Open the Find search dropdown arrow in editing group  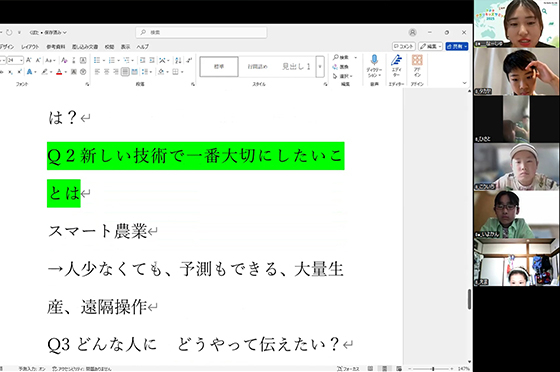click(x=355, y=57)
